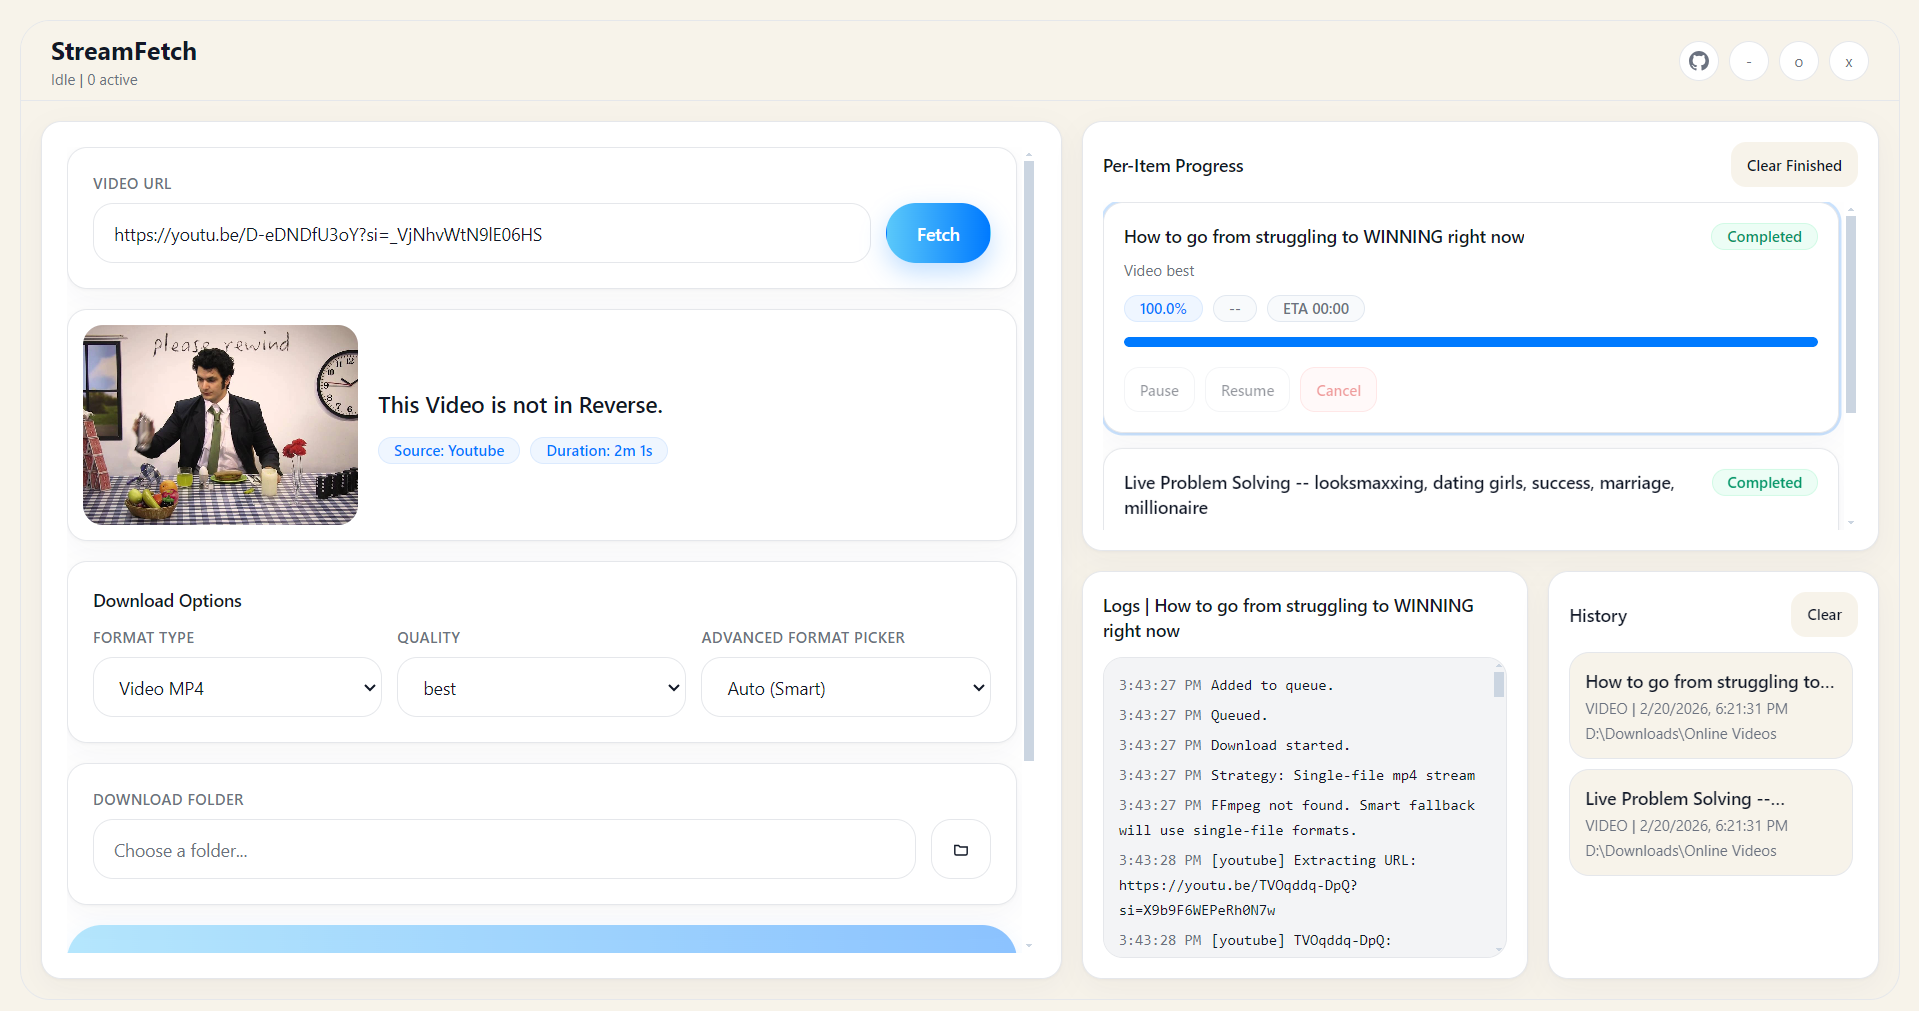1919x1011 pixels.
Task: Click the blue download progress bar
Action: pyautogui.click(x=1470, y=341)
